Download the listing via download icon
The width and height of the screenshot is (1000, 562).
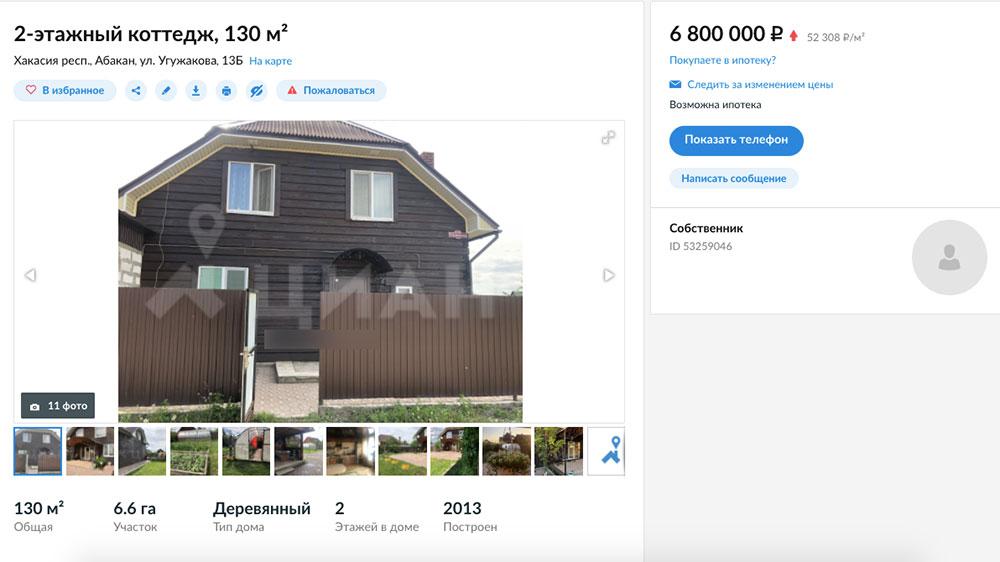tap(196, 91)
